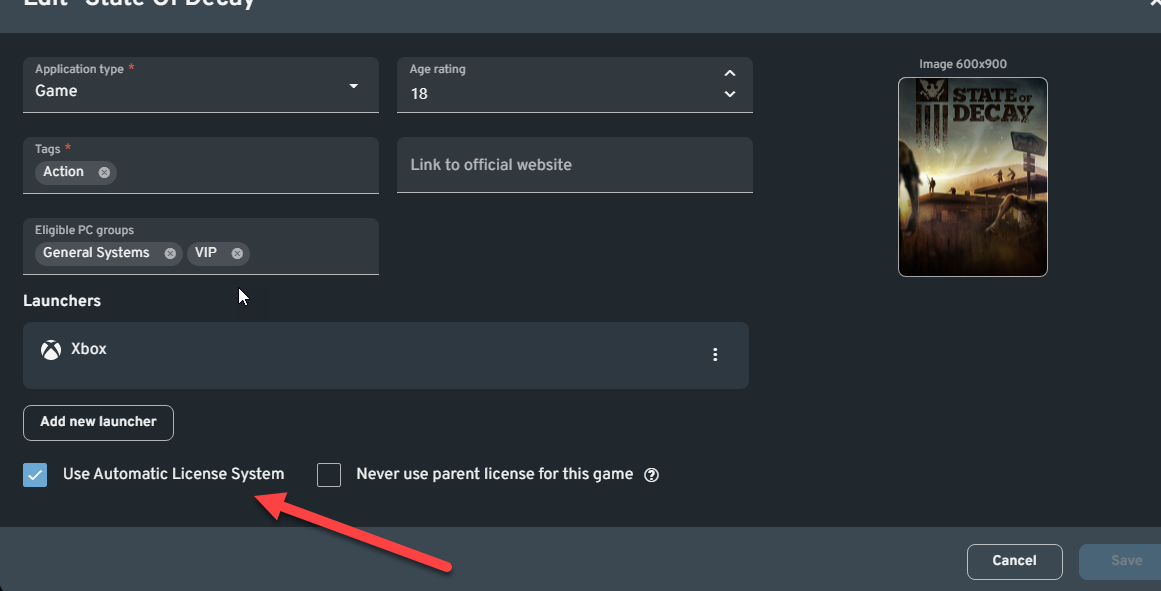This screenshot has width=1161, height=591.
Task: Increase the age rating value
Action: coord(730,73)
